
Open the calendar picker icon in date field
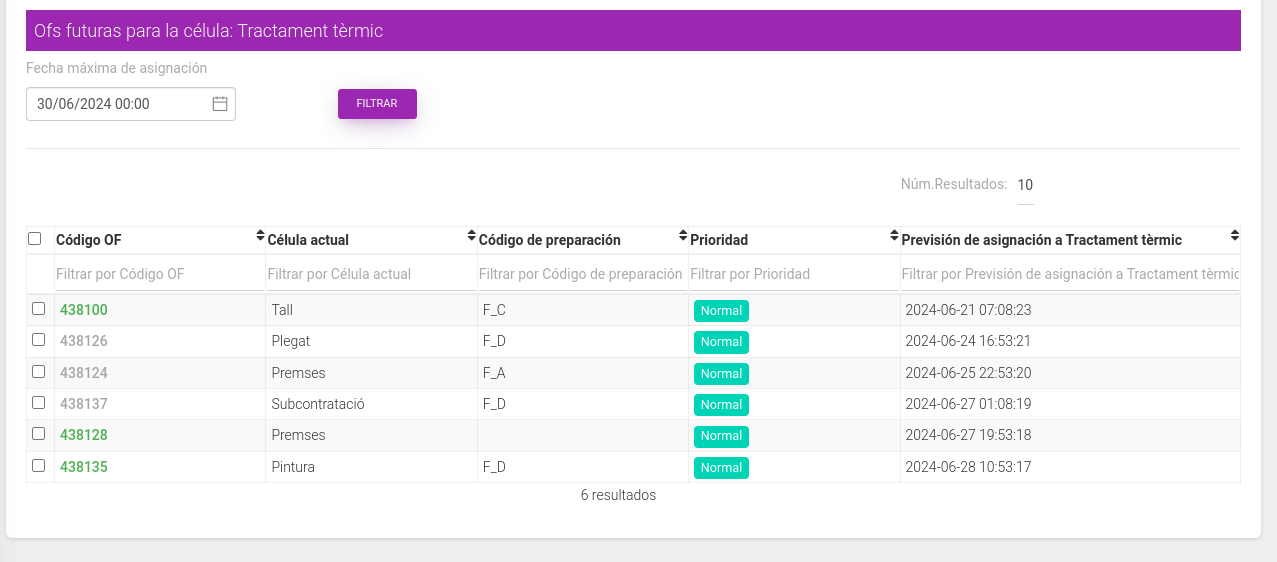click(220, 103)
